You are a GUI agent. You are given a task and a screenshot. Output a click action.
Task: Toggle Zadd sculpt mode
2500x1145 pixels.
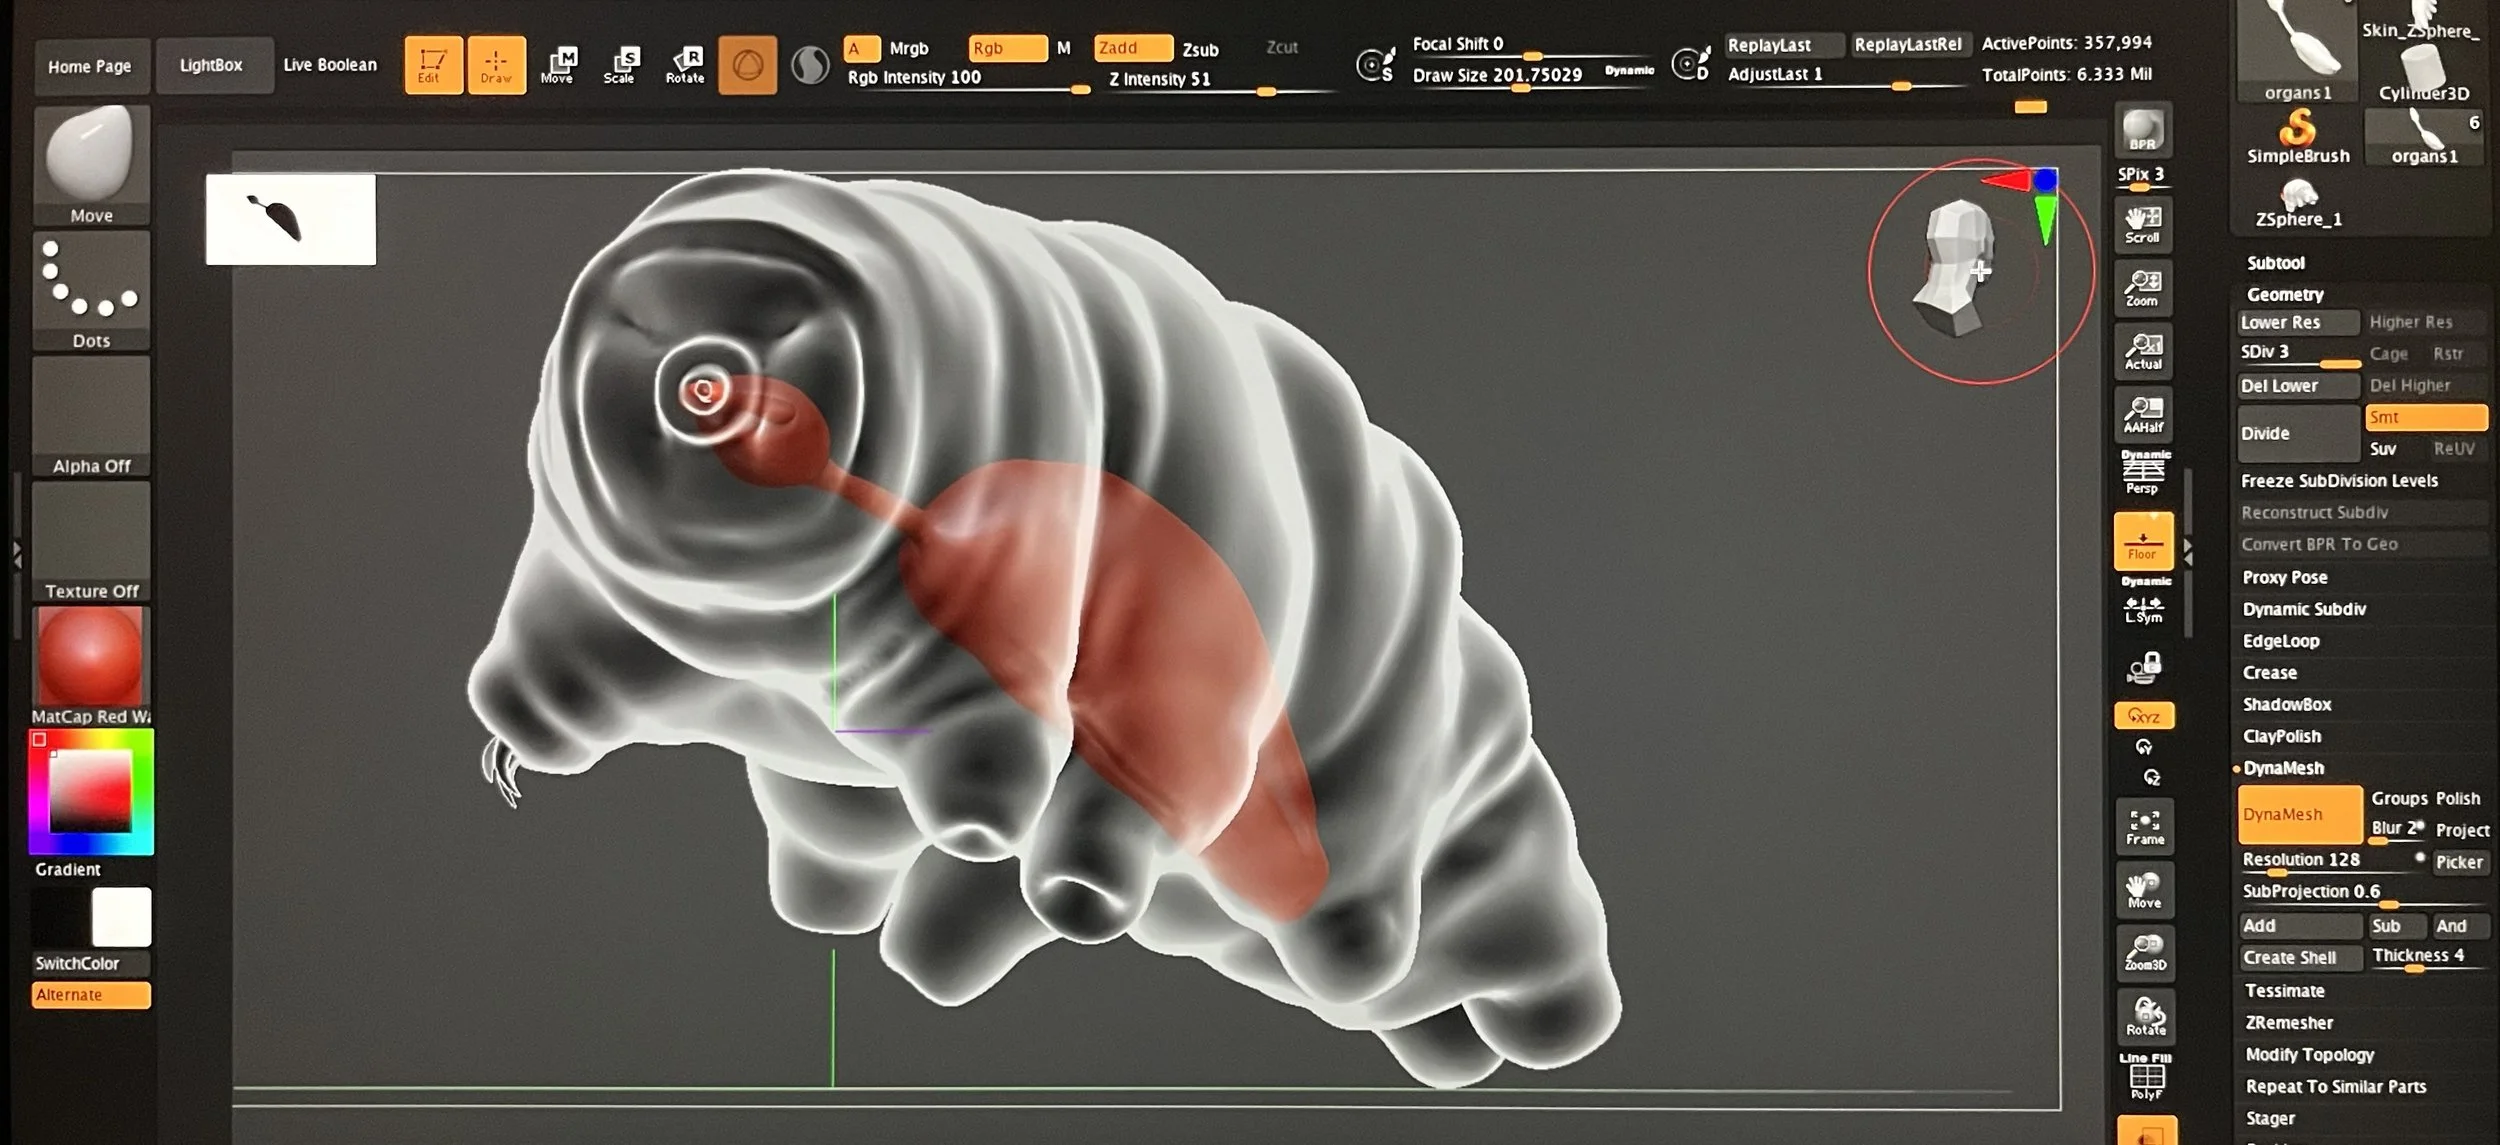(x=1132, y=48)
